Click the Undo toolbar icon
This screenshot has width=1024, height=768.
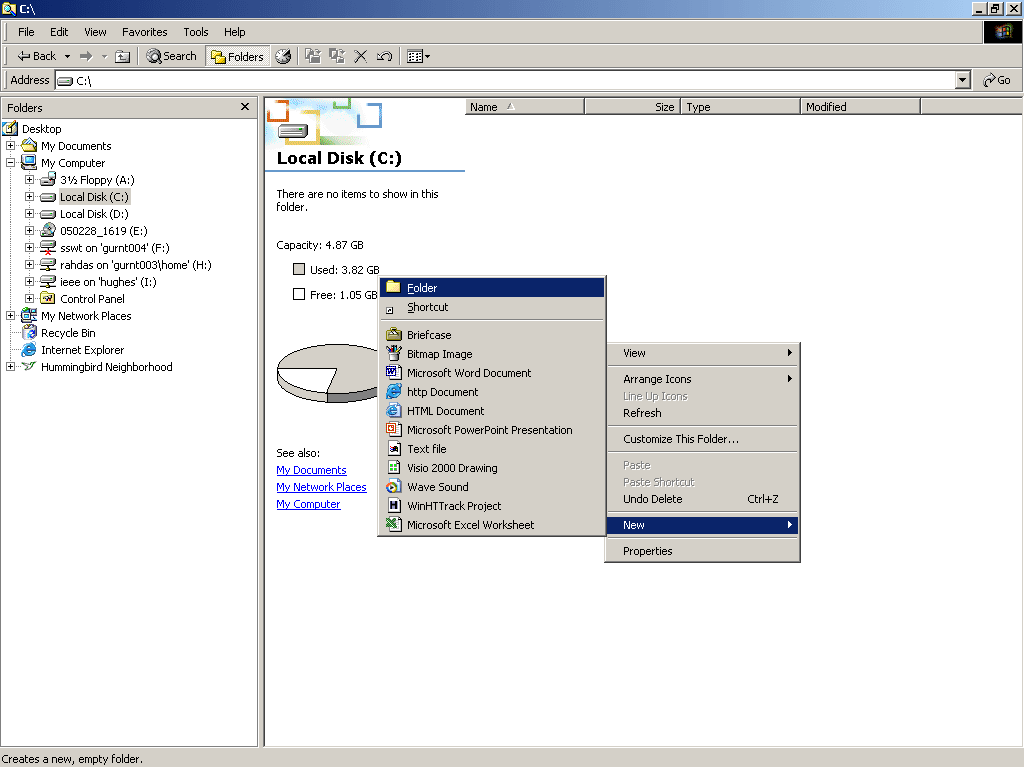[383, 56]
